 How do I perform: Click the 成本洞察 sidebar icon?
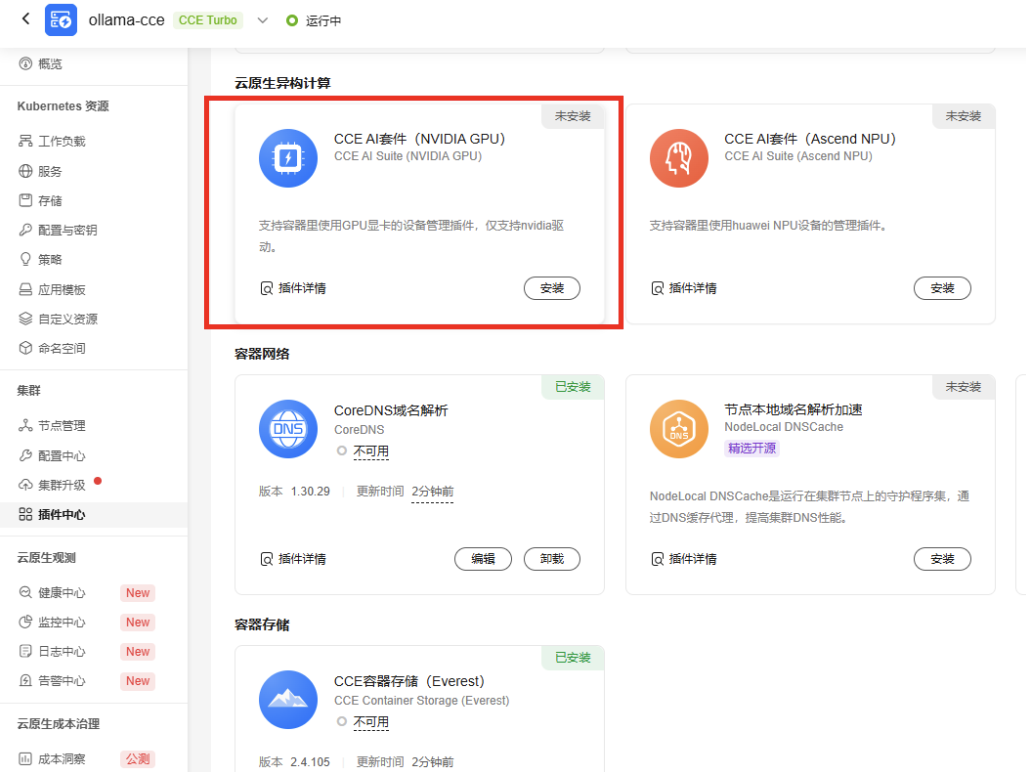coord(26,759)
